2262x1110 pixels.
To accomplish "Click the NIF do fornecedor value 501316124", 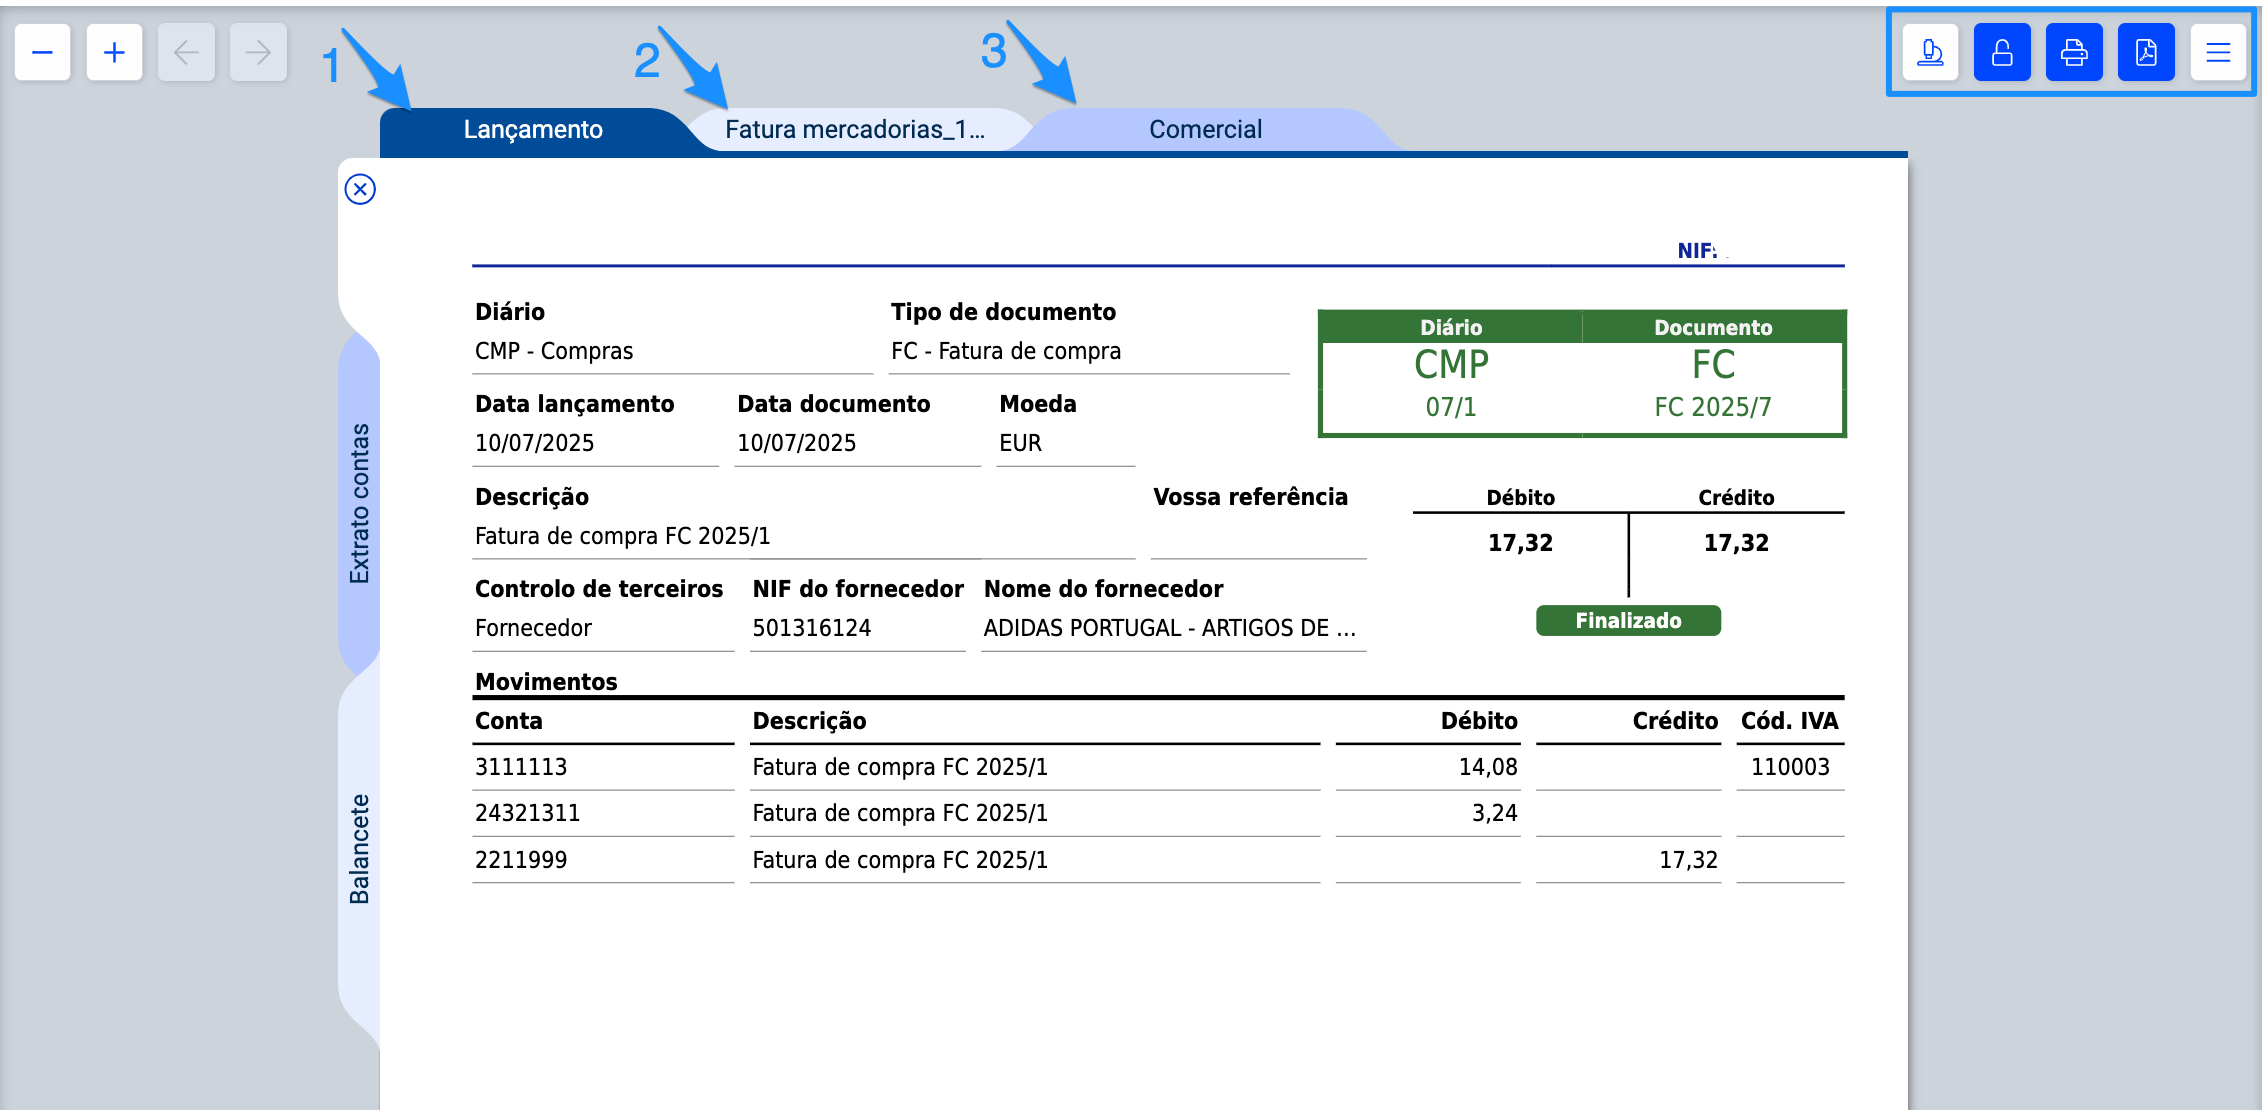I will (811, 628).
